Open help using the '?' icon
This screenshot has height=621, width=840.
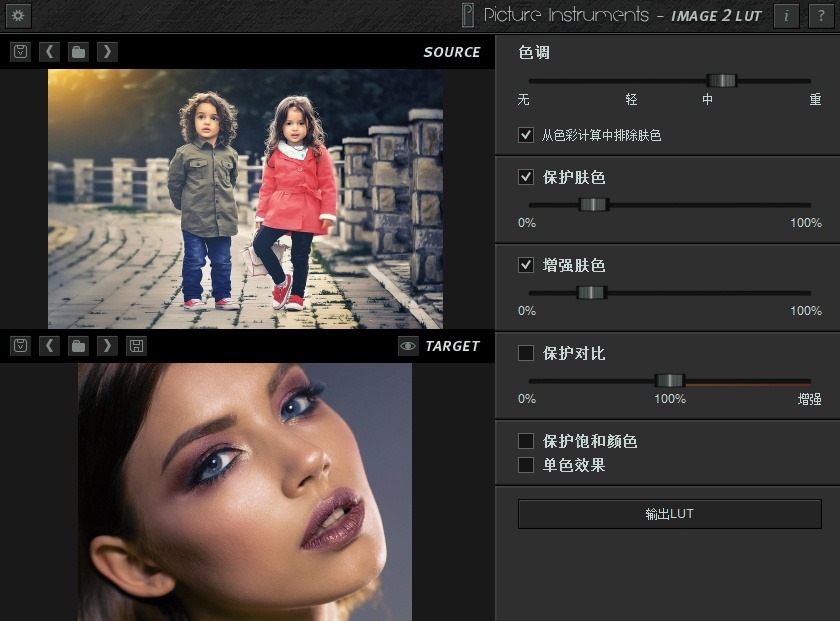coord(820,16)
